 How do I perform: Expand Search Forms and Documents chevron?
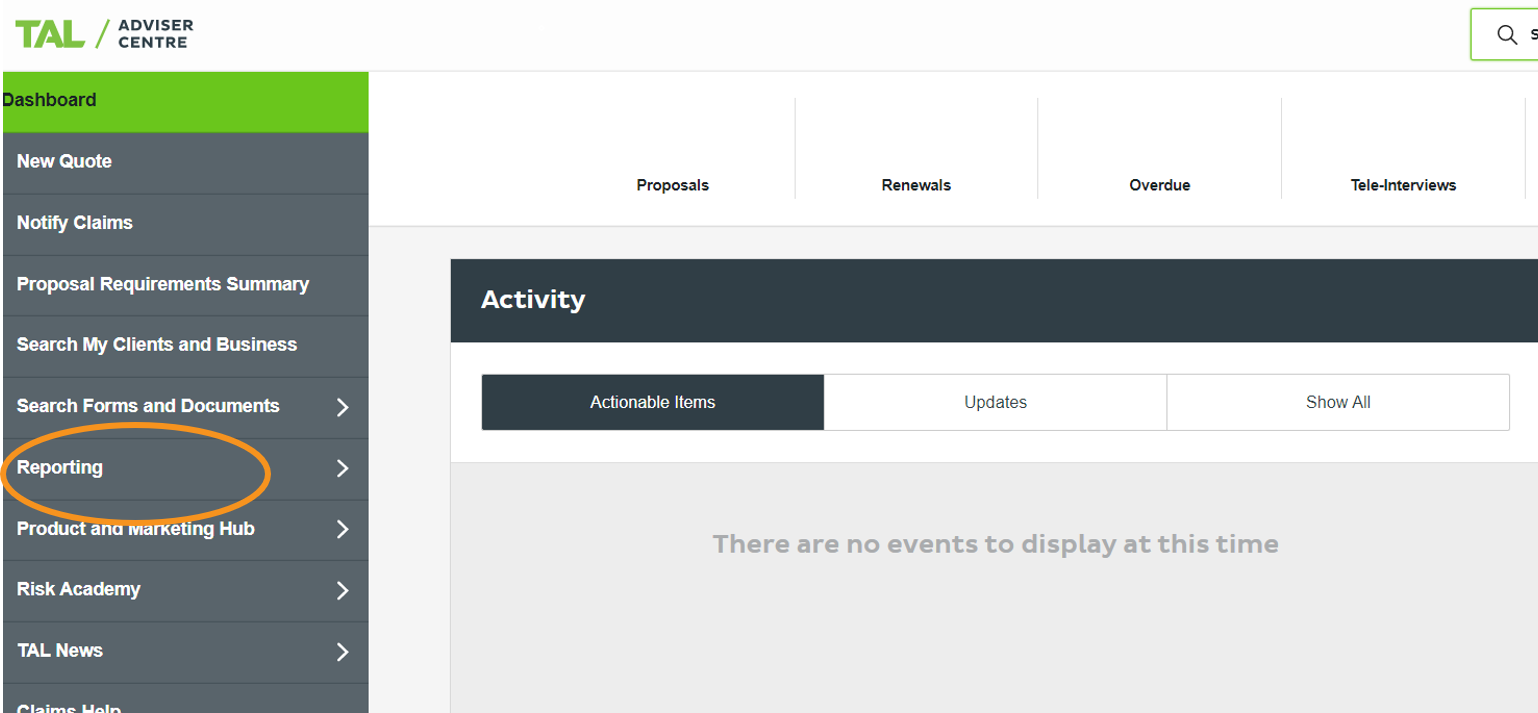coord(342,407)
